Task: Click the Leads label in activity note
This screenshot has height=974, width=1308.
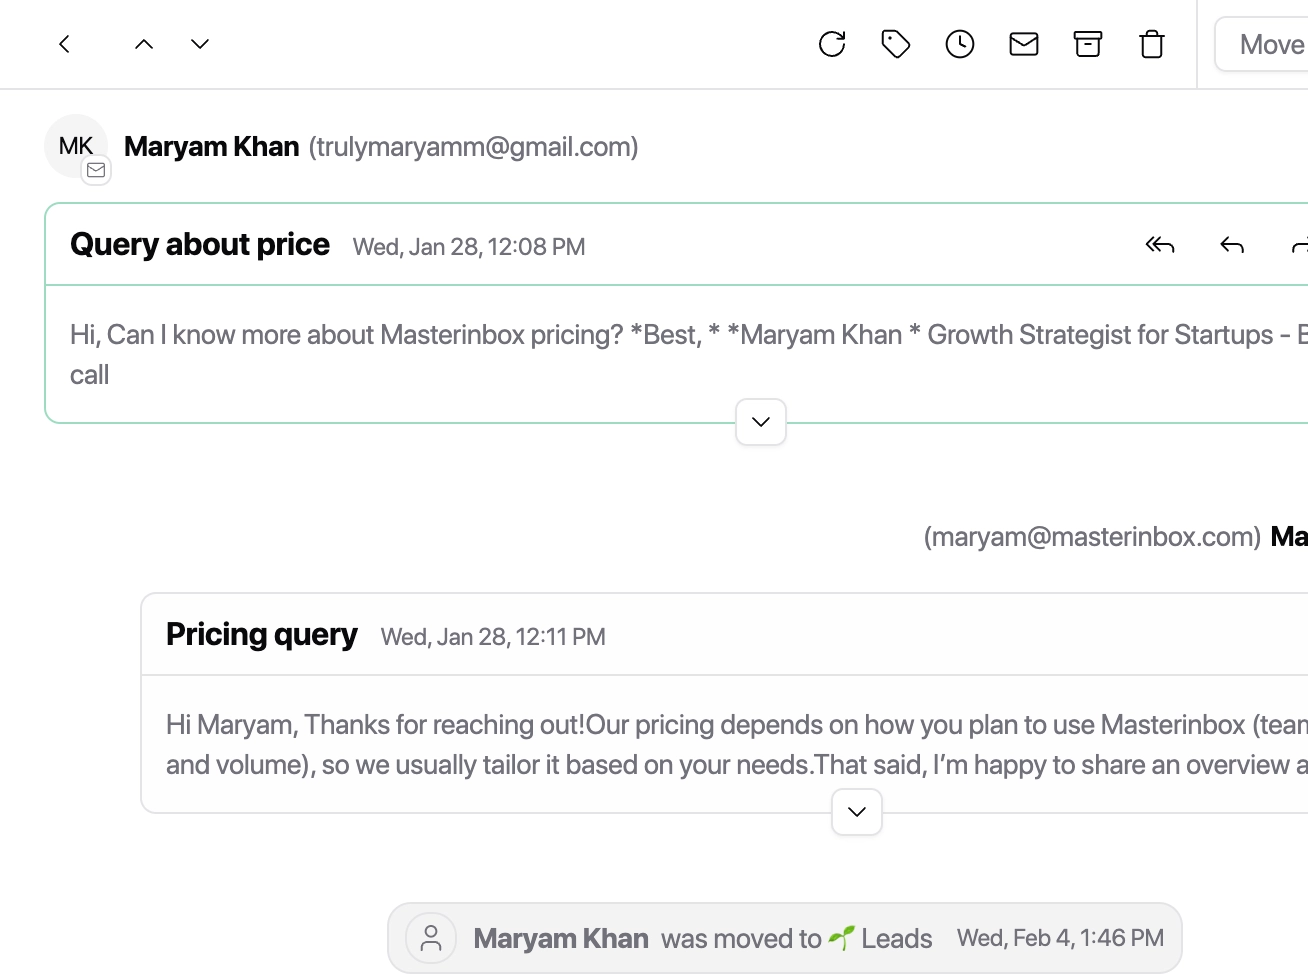Action: (x=896, y=939)
